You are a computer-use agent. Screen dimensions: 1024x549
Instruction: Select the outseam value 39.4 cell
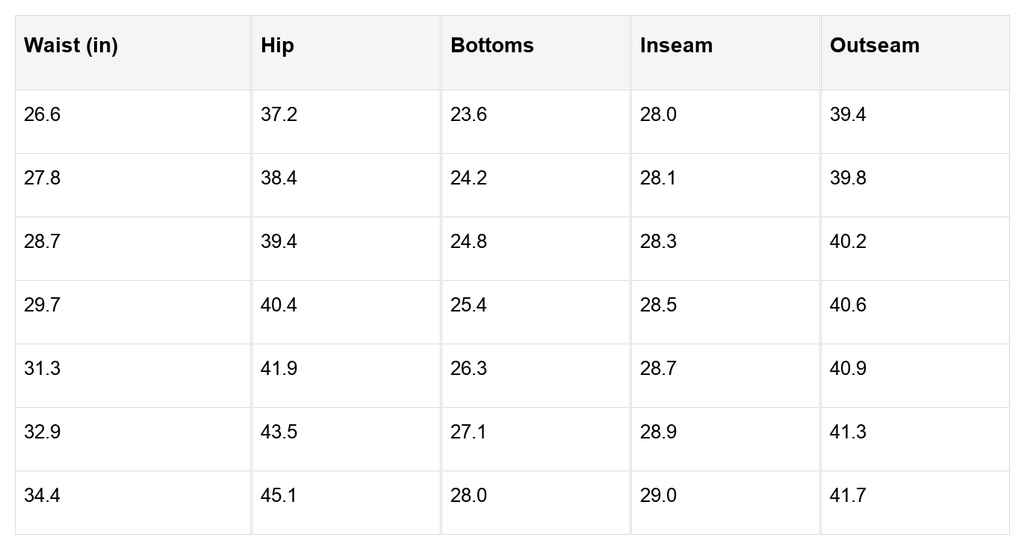[x=848, y=115]
